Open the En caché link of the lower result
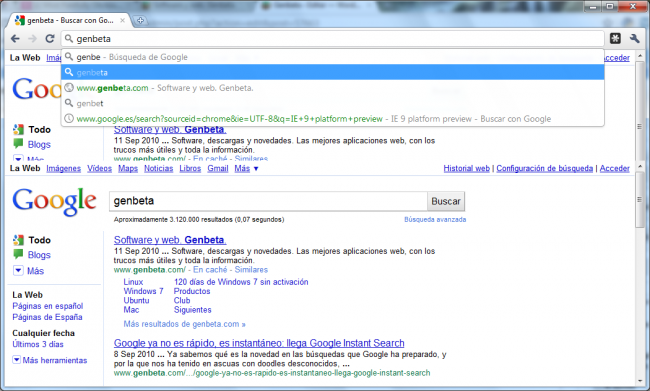The image size is (650, 391). tap(210, 270)
